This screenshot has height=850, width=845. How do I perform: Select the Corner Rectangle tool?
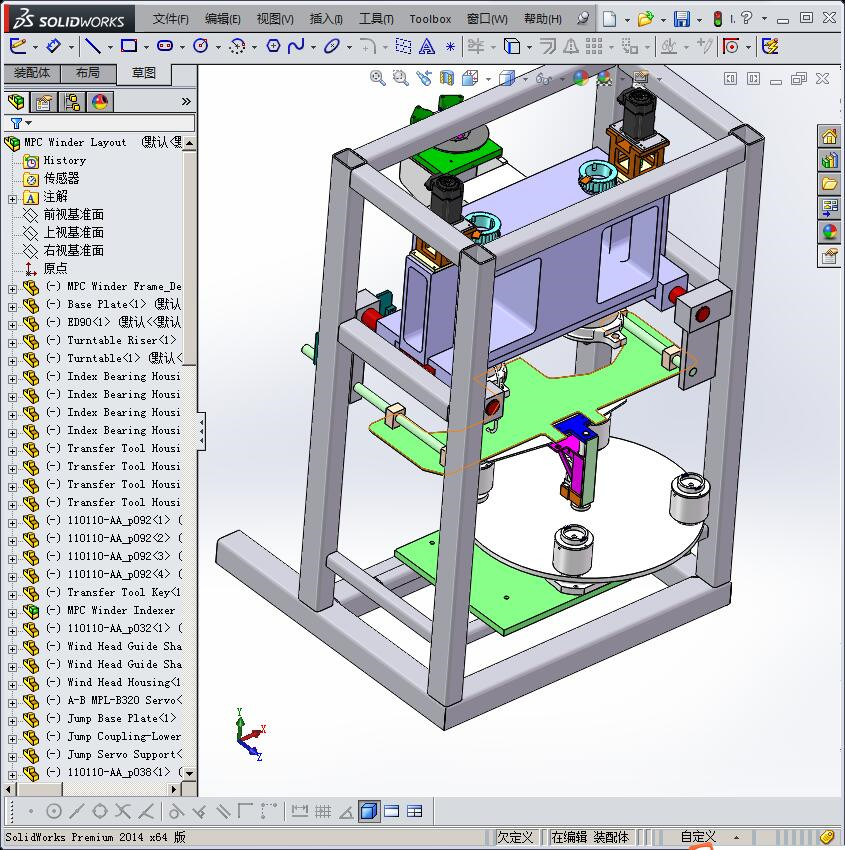(x=128, y=47)
